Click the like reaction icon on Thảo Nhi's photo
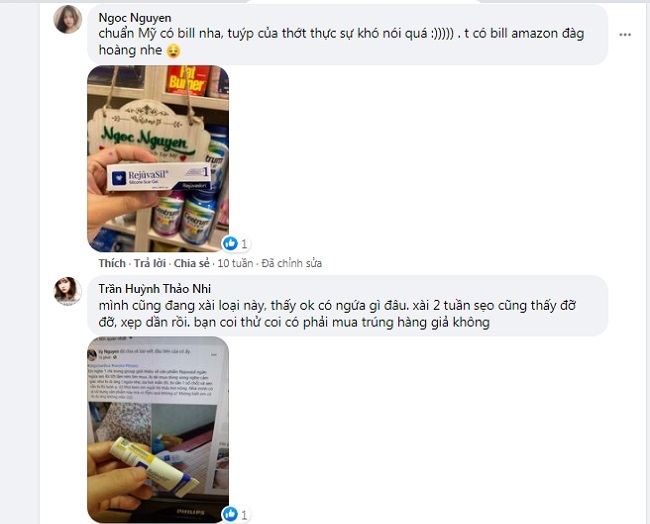This screenshot has width=650, height=524. coord(230,514)
